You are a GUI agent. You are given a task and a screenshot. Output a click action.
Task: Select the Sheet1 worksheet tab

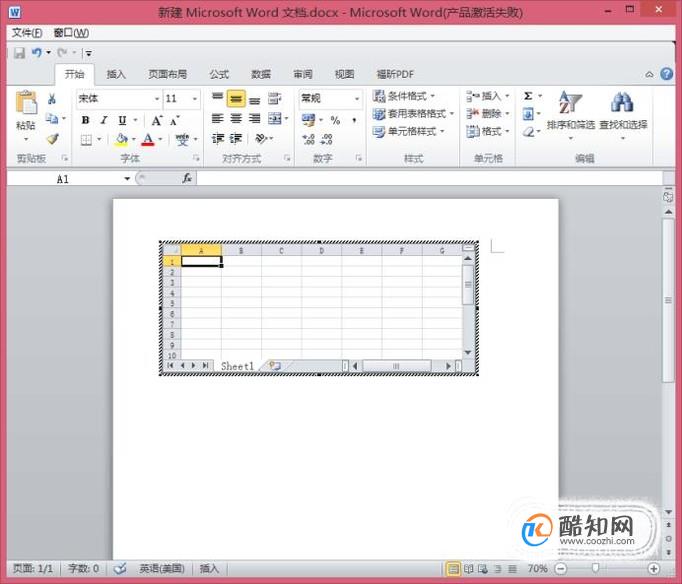pyautogui.click(x=237, y=366)
